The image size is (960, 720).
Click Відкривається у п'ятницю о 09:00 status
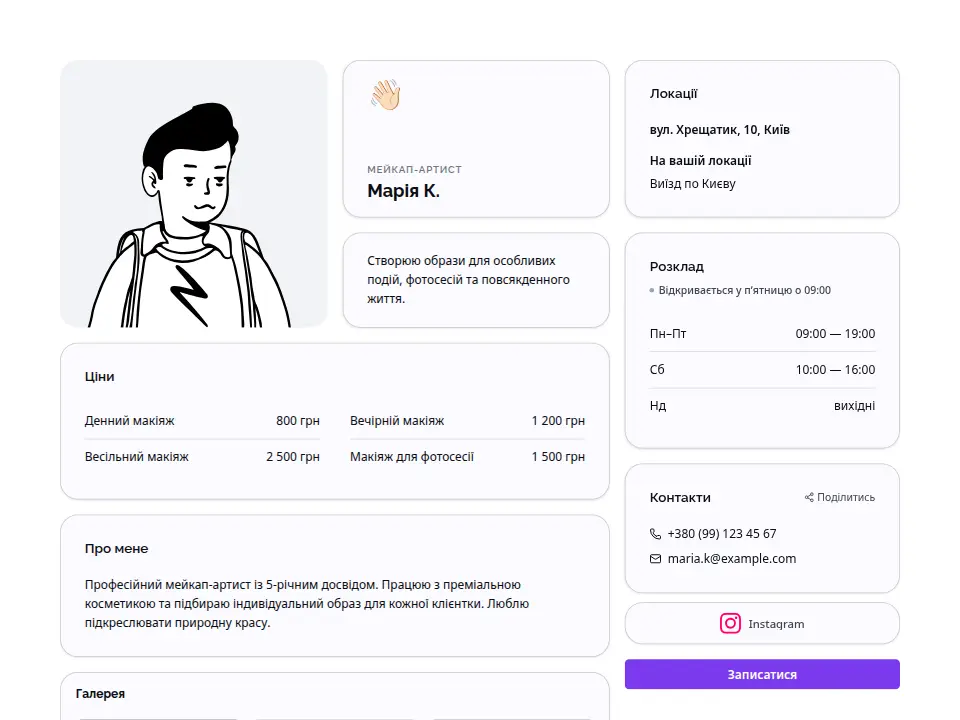coord(744,290)
